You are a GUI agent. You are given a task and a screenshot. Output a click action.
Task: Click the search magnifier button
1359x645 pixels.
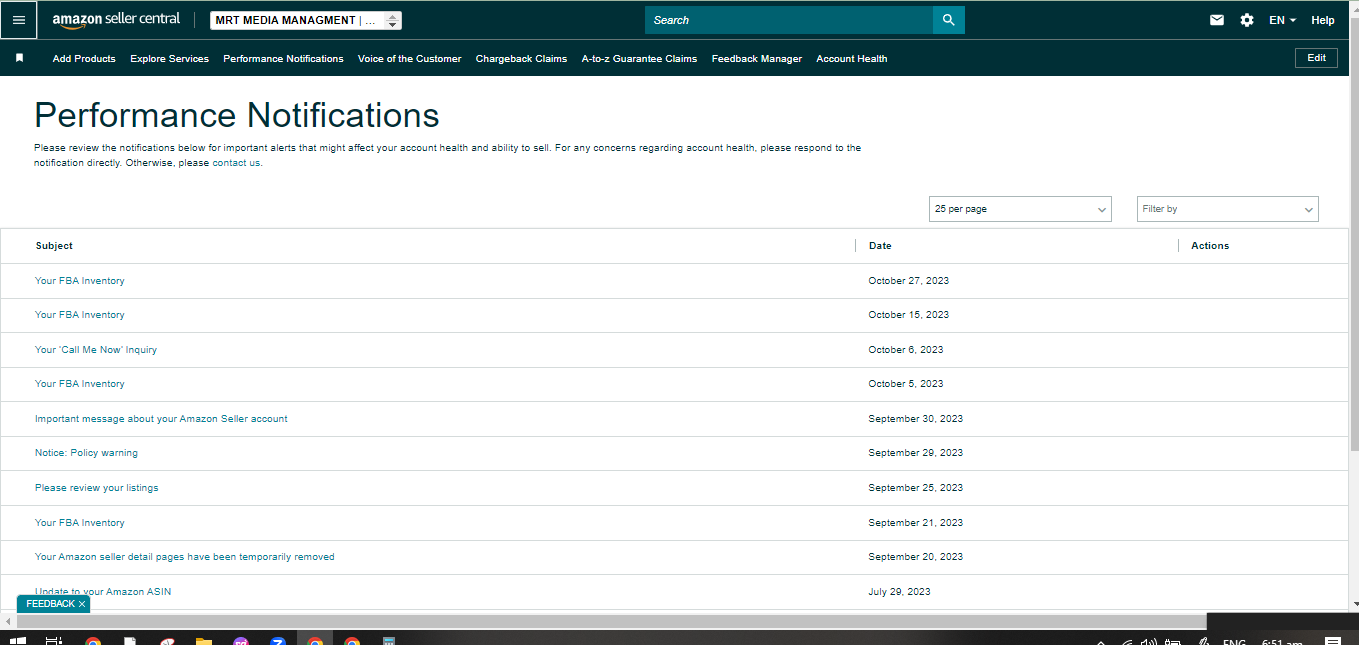948,20
